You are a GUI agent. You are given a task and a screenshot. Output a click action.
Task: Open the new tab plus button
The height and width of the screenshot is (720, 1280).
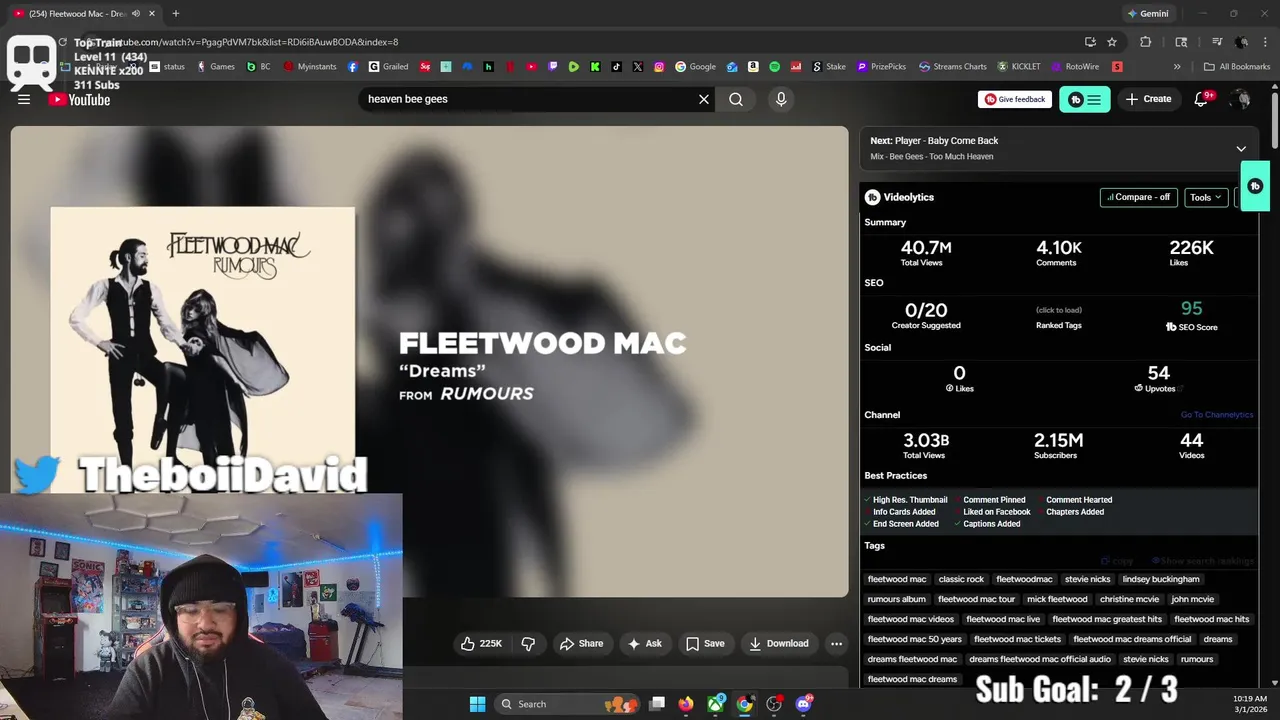pyautogui.click(x=176, y=13)
